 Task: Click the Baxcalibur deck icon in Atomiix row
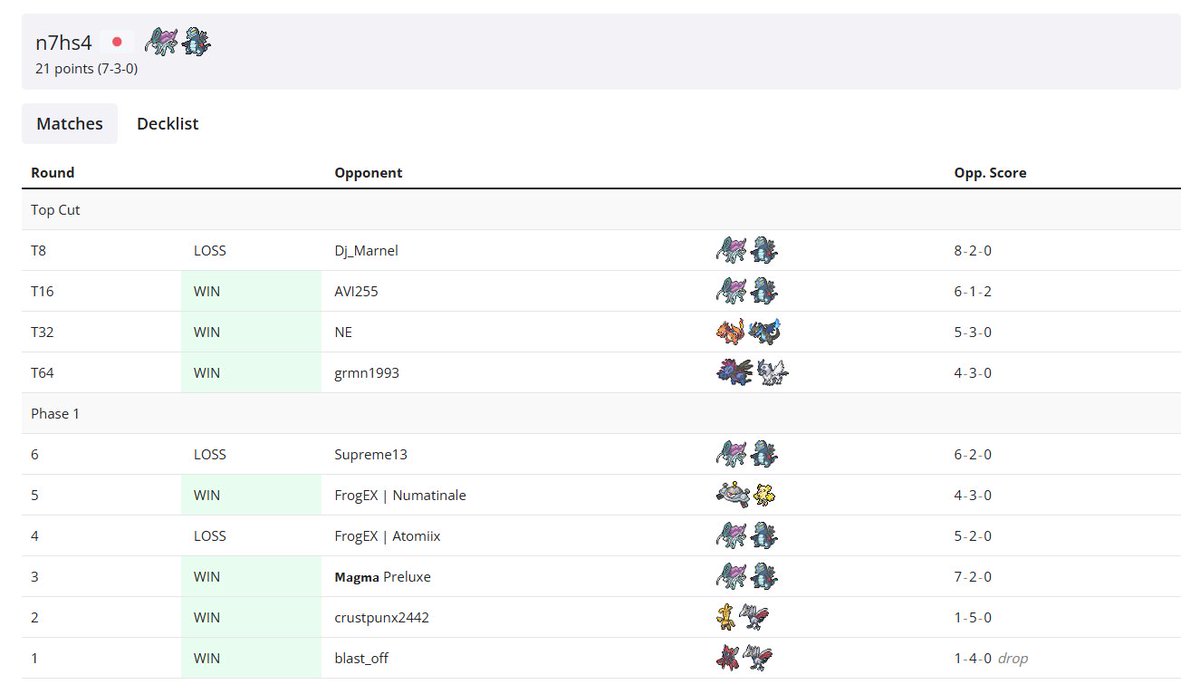(764, 536)
